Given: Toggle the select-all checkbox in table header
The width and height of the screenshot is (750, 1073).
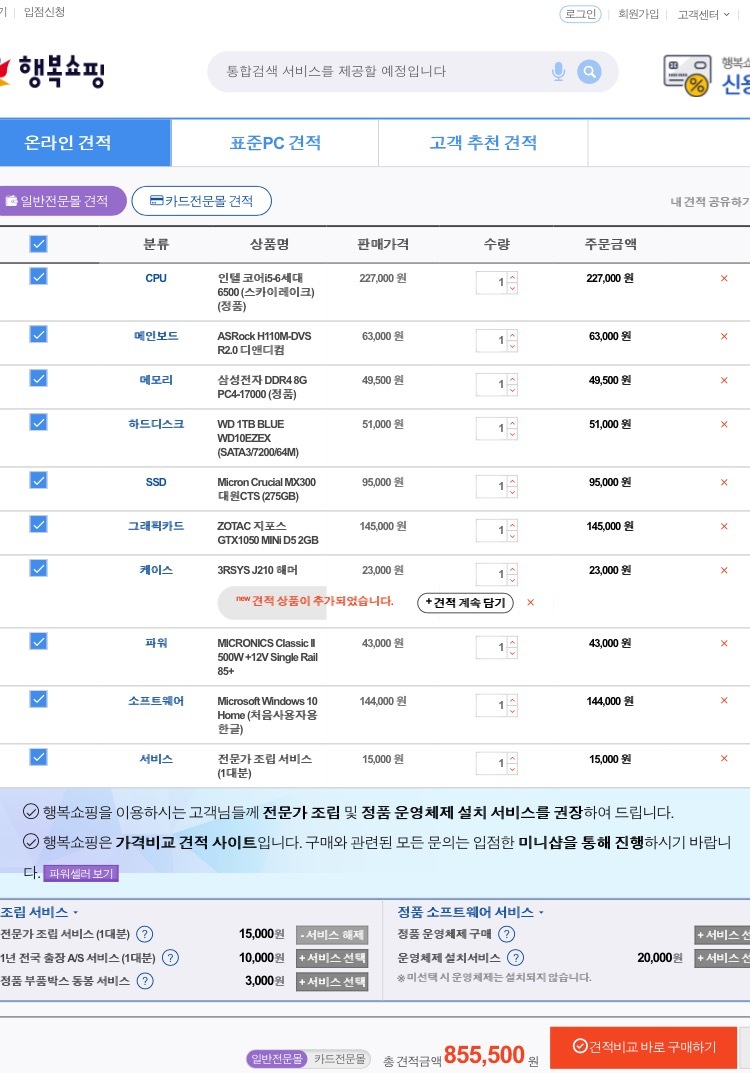Looking at the screenshot, I should [38, 244].
